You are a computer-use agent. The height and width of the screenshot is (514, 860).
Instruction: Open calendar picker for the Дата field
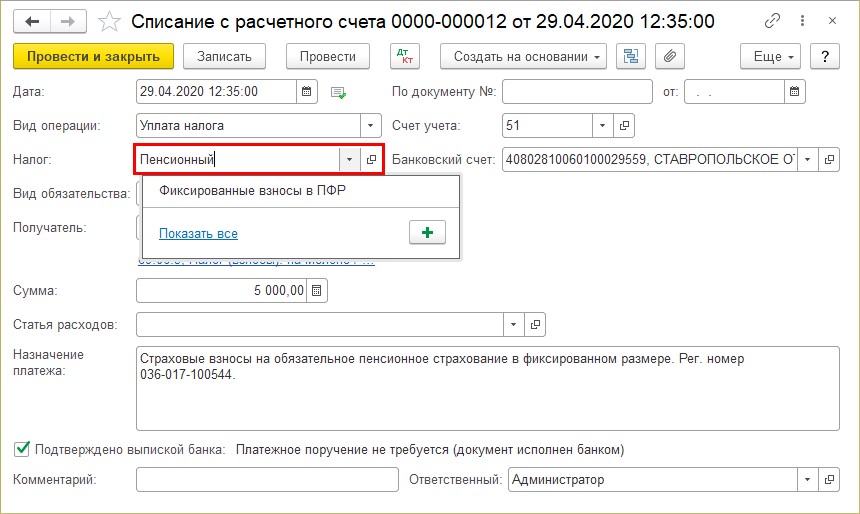[307, 92]
